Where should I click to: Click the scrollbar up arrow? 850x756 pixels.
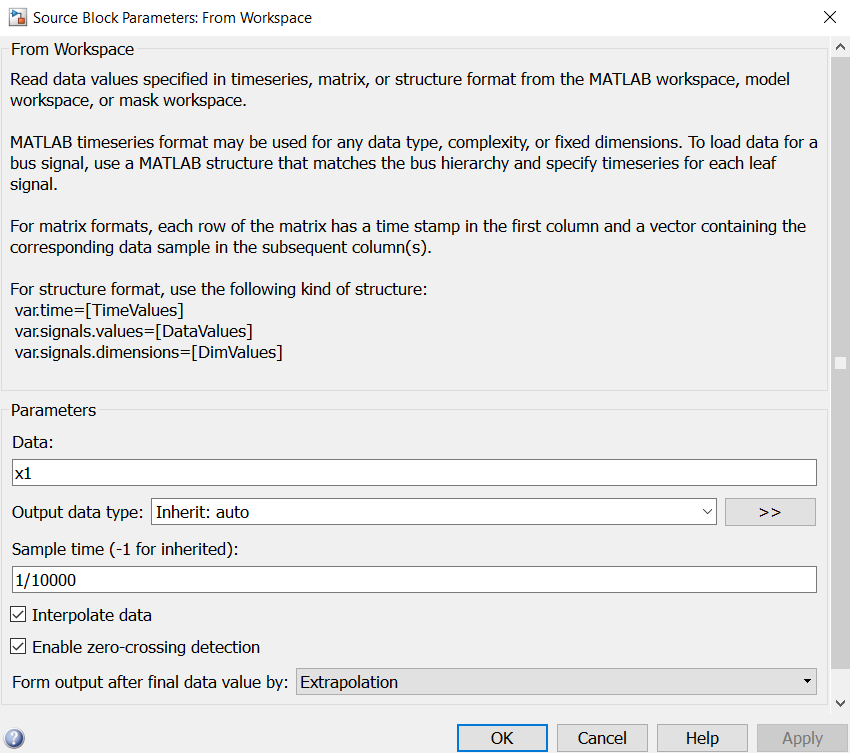[840, 45]
